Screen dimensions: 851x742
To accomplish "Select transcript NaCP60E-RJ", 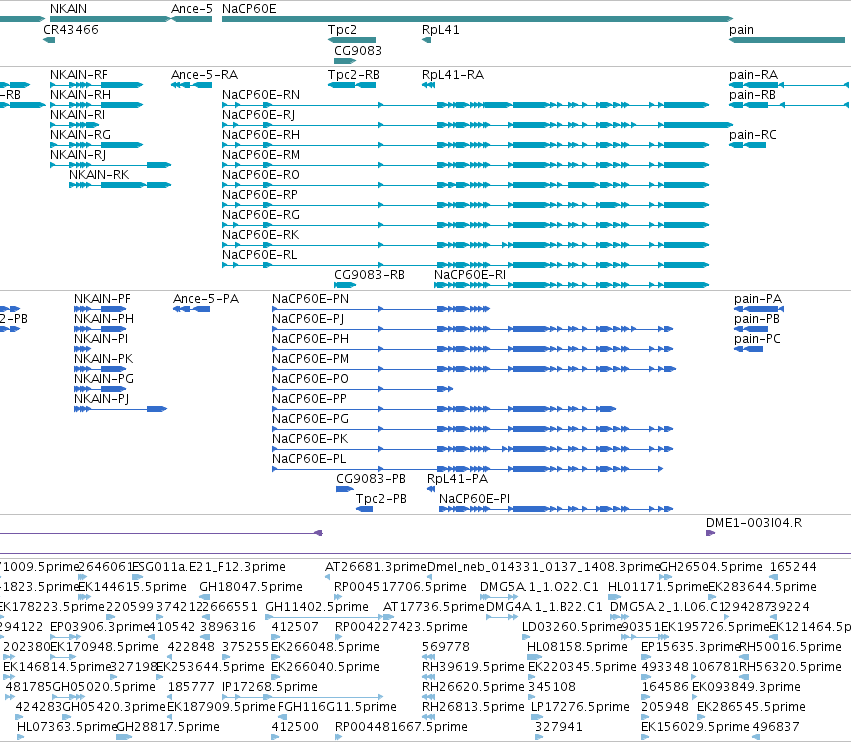I will (x=259, y=115).
